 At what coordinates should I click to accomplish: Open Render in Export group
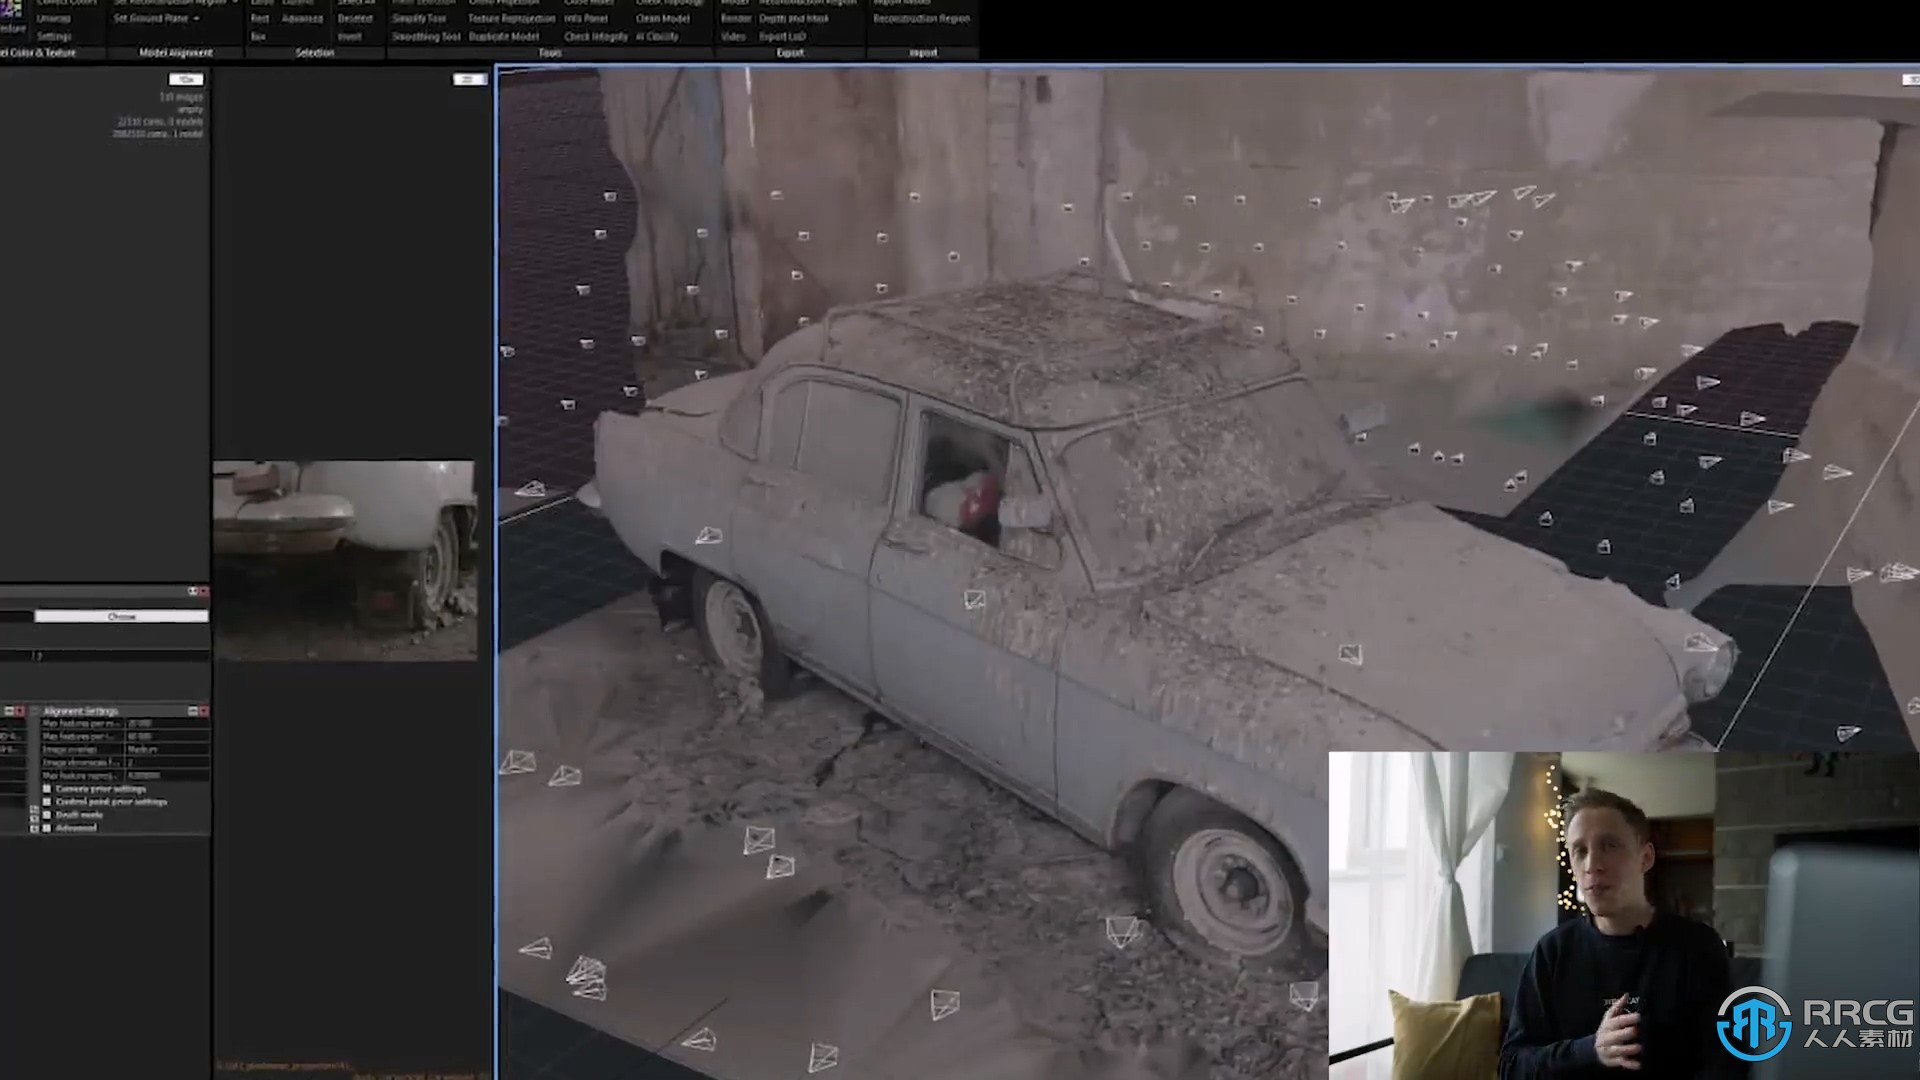pos(736,19)
